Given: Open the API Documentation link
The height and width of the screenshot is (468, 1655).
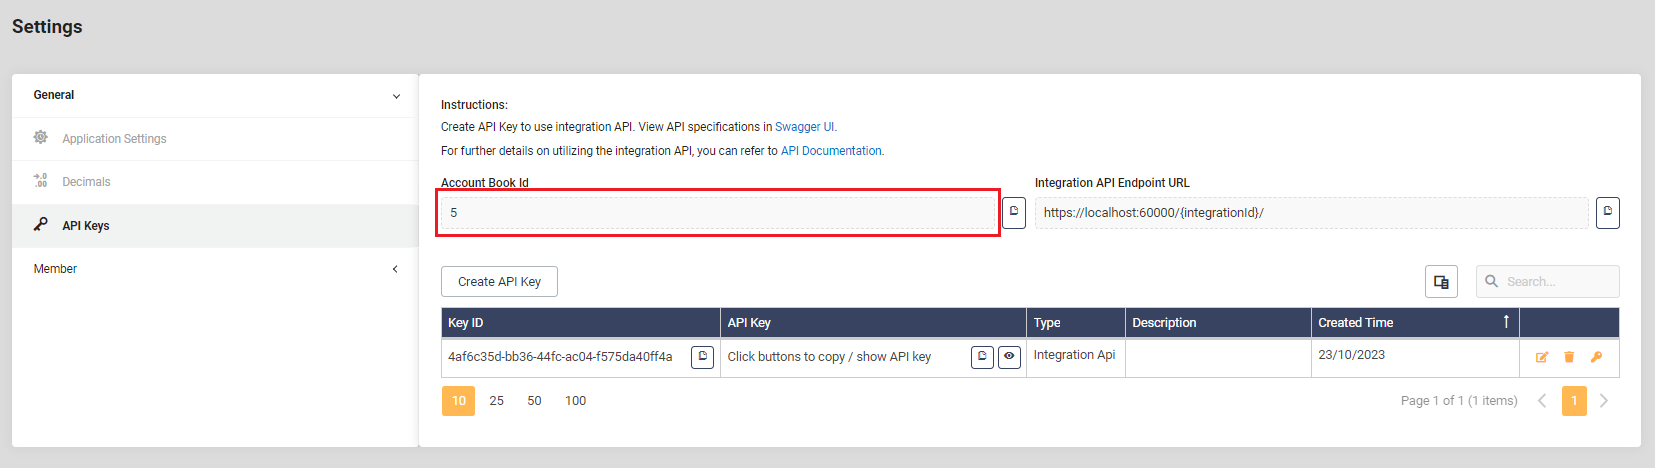Looking at the screenshot, I should tap(831, 151).
